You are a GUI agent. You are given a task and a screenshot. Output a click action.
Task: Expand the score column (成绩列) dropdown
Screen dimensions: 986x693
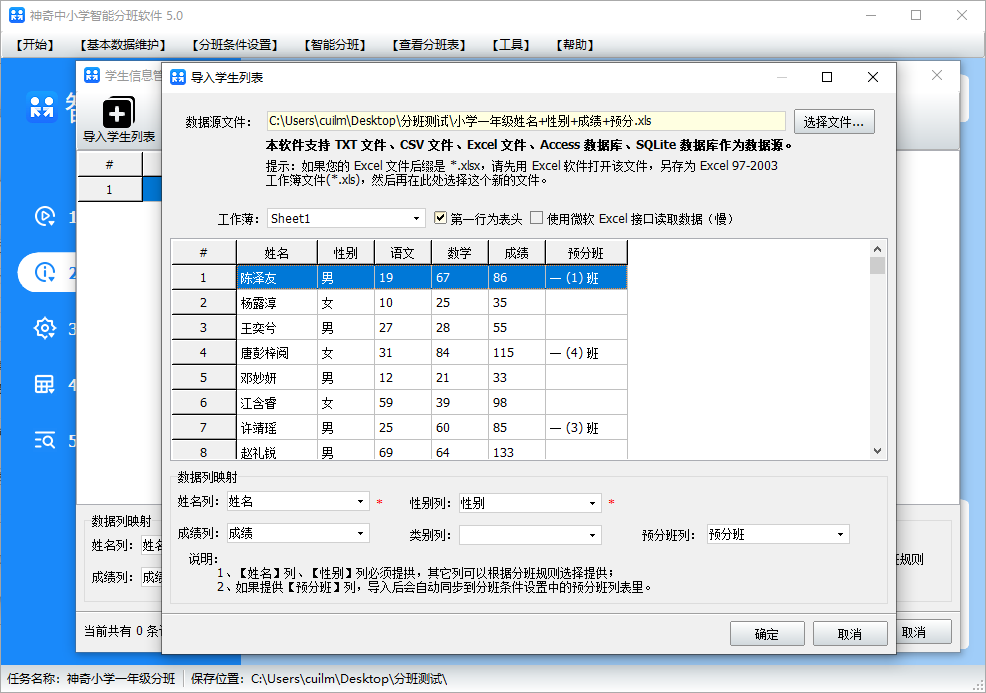pyautogui.click(x=297, y=533)
